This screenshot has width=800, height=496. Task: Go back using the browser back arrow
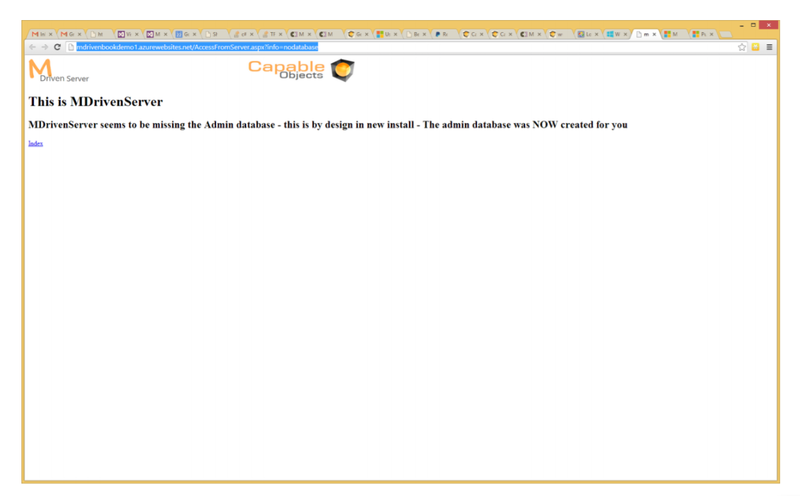point(32,47)
